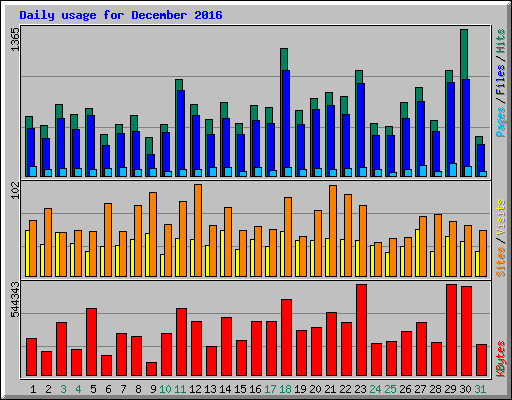Click the "544343" value on the bottom chart axis

[x=15, y=300]
